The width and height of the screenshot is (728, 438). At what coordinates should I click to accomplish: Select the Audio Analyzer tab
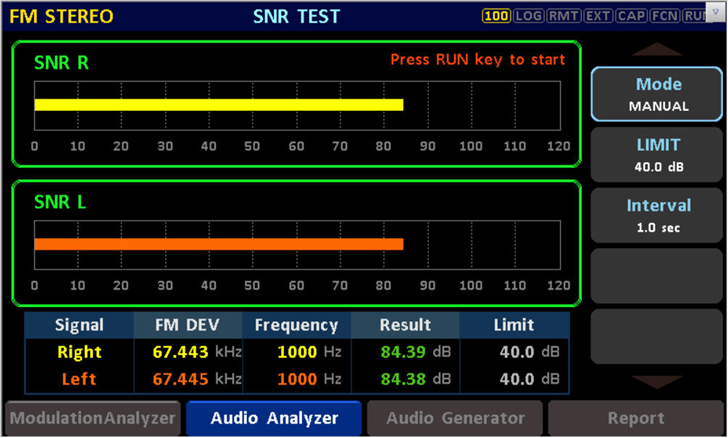[274, 418]
